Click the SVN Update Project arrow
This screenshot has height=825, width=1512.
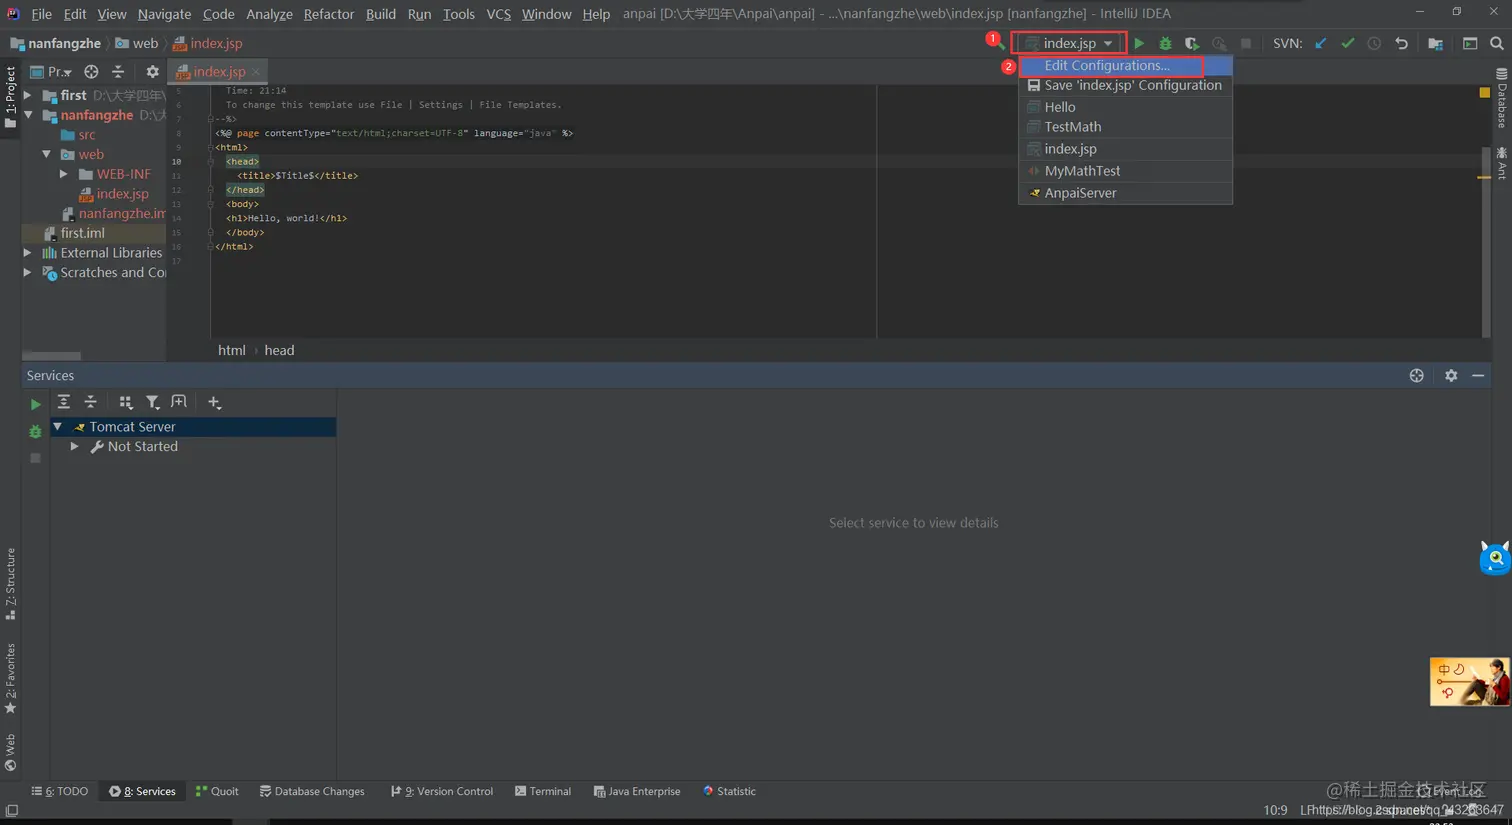pos(1321,43)
